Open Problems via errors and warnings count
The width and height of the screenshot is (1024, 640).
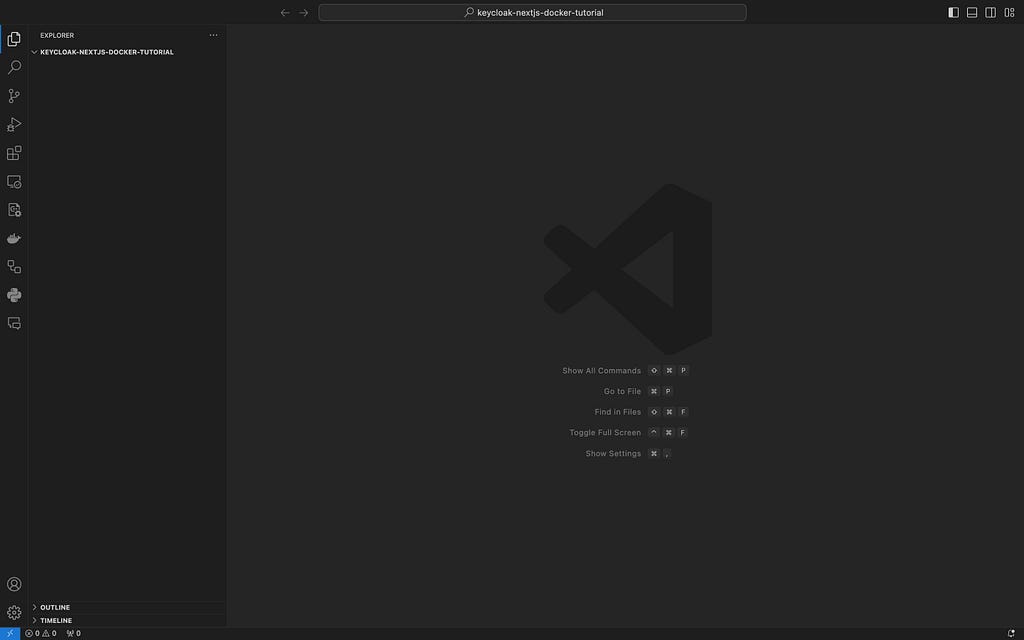click(x=40, y=633)
